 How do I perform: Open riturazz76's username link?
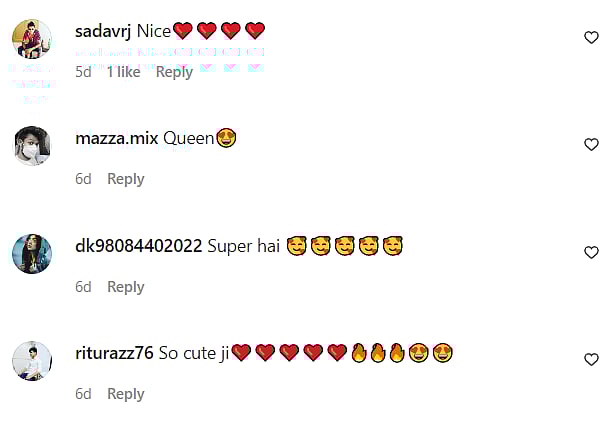tap(114, 353)
